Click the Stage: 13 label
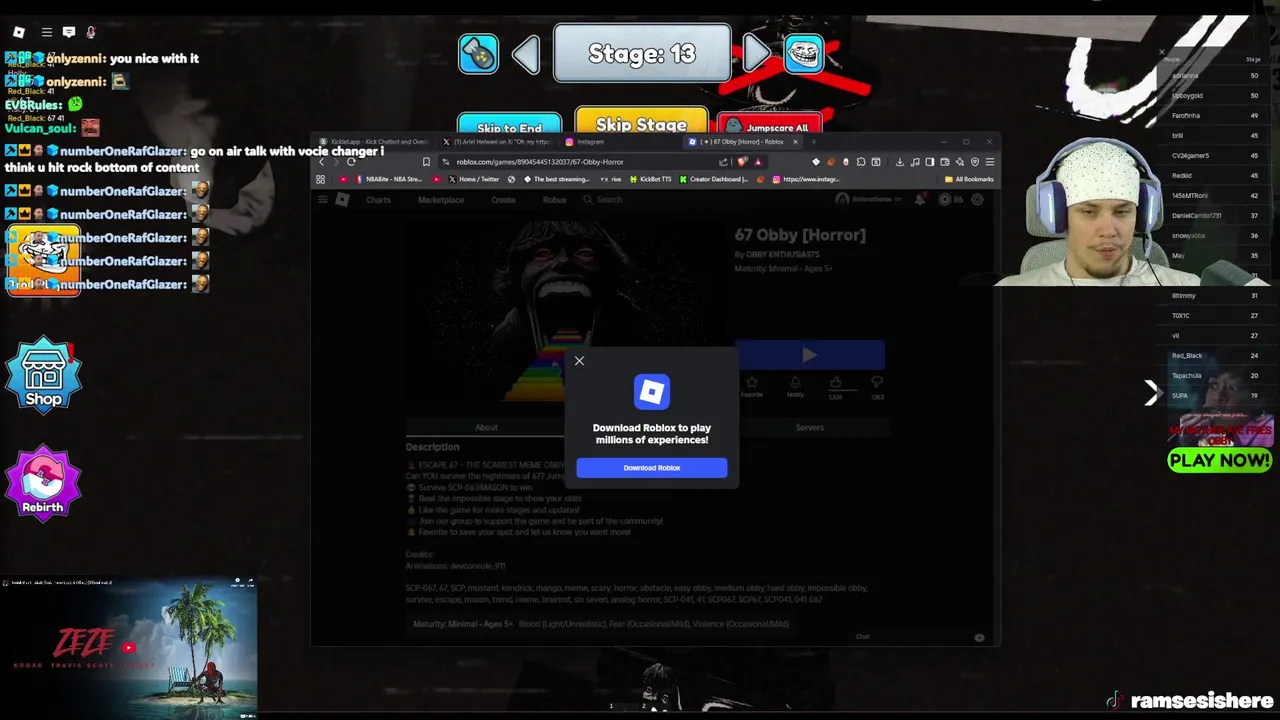This screenshot has width=1280, height=720. [x=642, y=53]
